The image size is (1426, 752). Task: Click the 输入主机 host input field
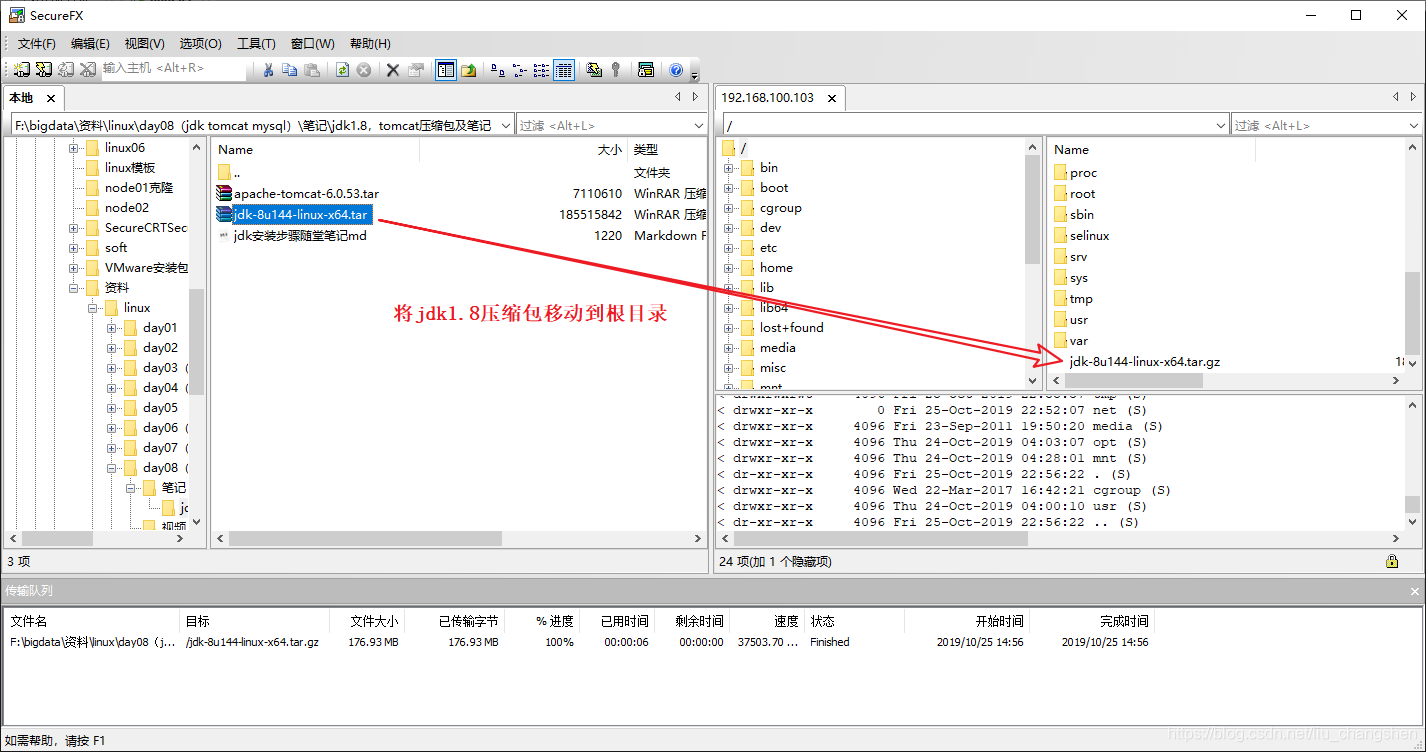coord(174,69)
